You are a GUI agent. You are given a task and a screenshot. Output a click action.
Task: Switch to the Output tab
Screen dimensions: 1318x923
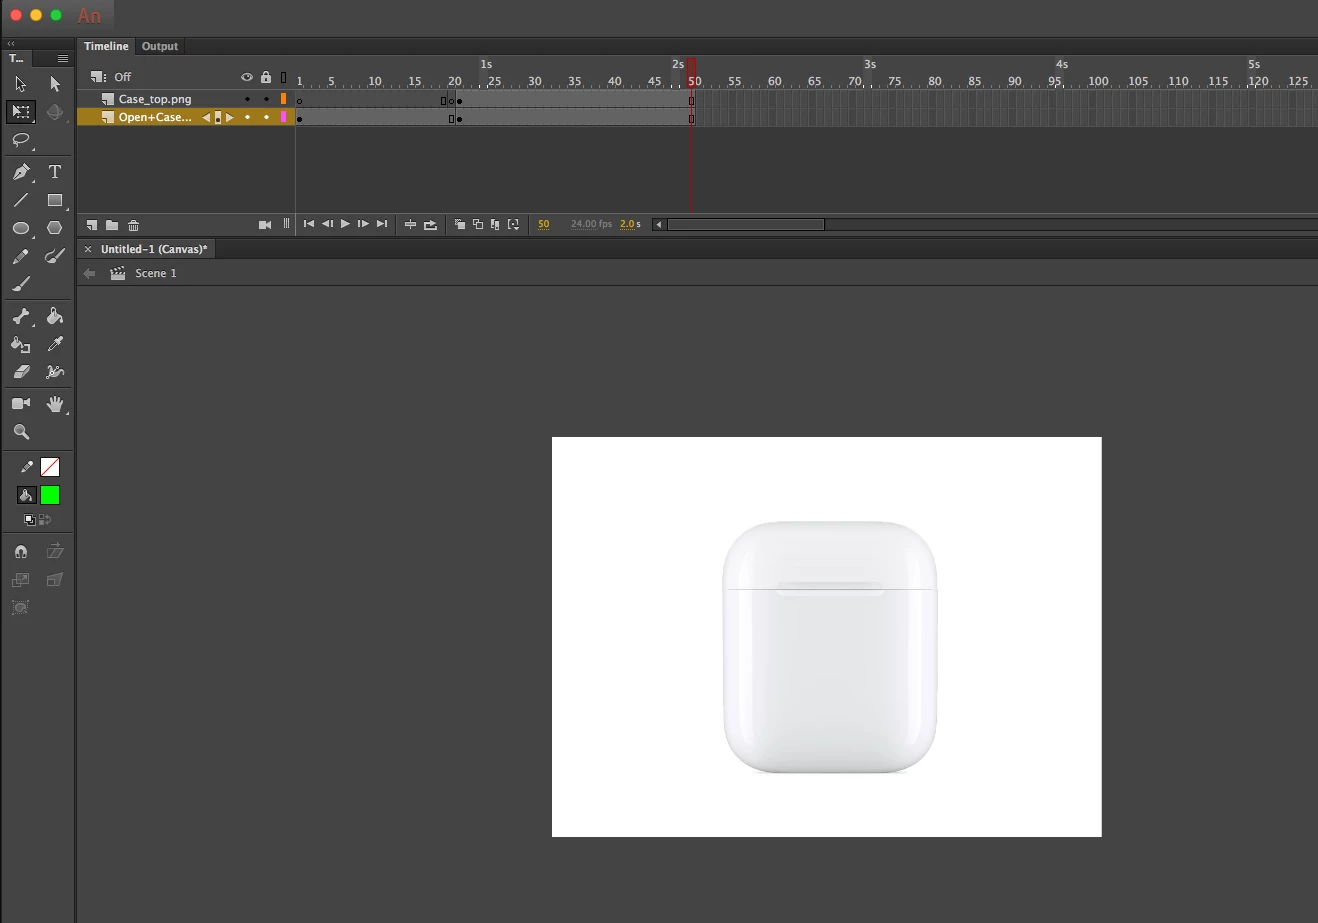160,46
